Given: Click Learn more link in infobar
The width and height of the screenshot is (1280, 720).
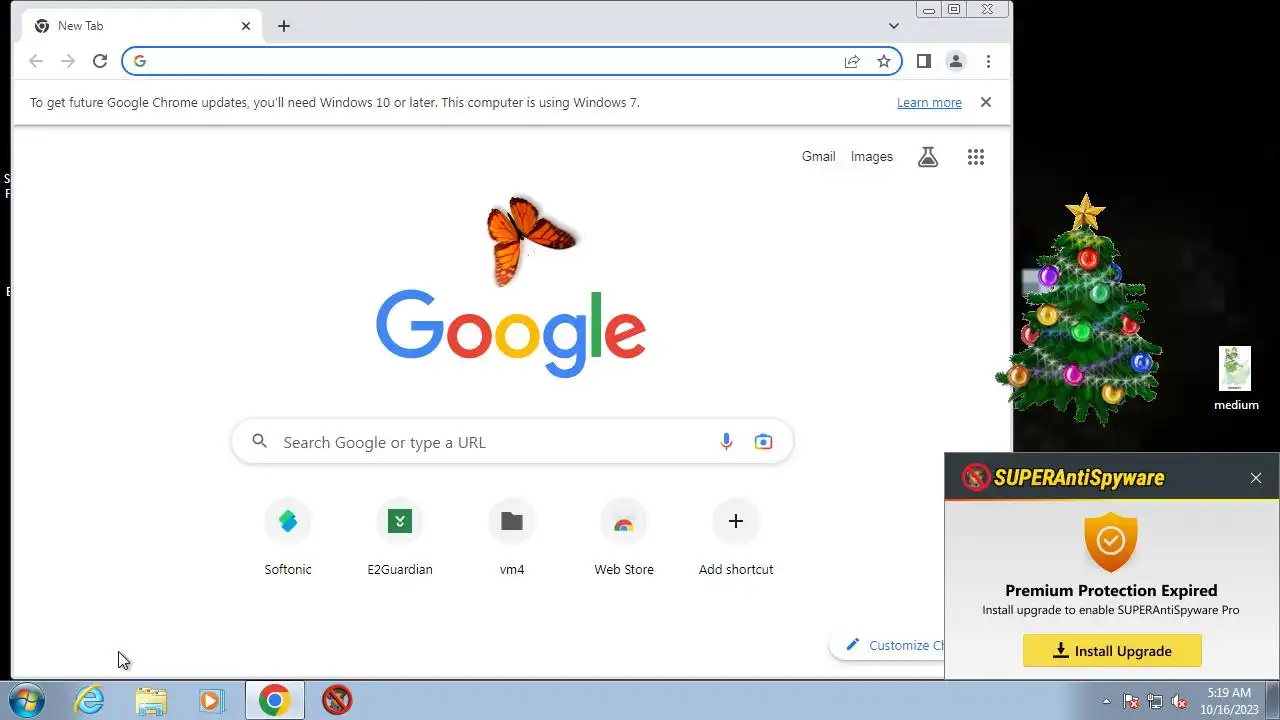Looking at the screenshot, I should click(x=929, y=102).
